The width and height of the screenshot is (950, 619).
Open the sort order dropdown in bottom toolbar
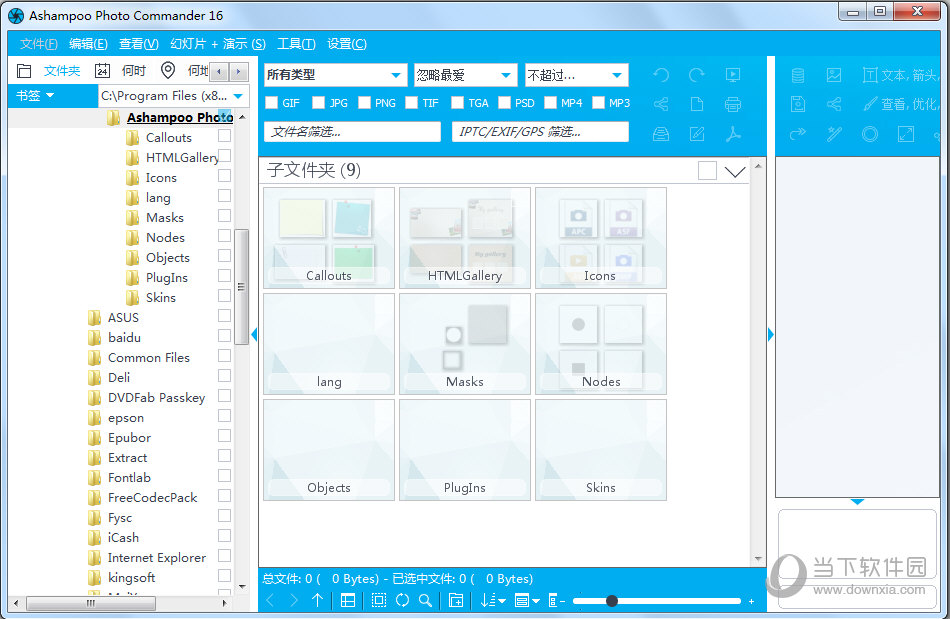tap(493, 600)
